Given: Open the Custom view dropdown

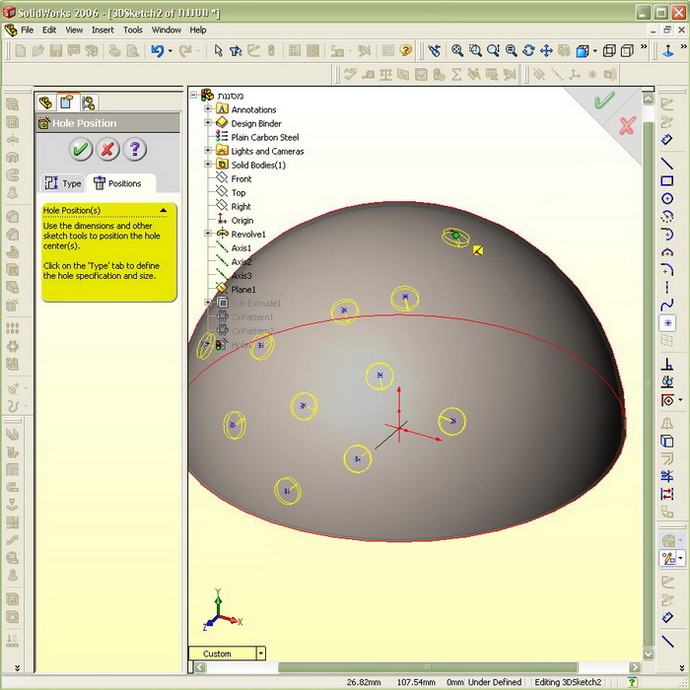Looking at the screenshot, I should [261, 653].
